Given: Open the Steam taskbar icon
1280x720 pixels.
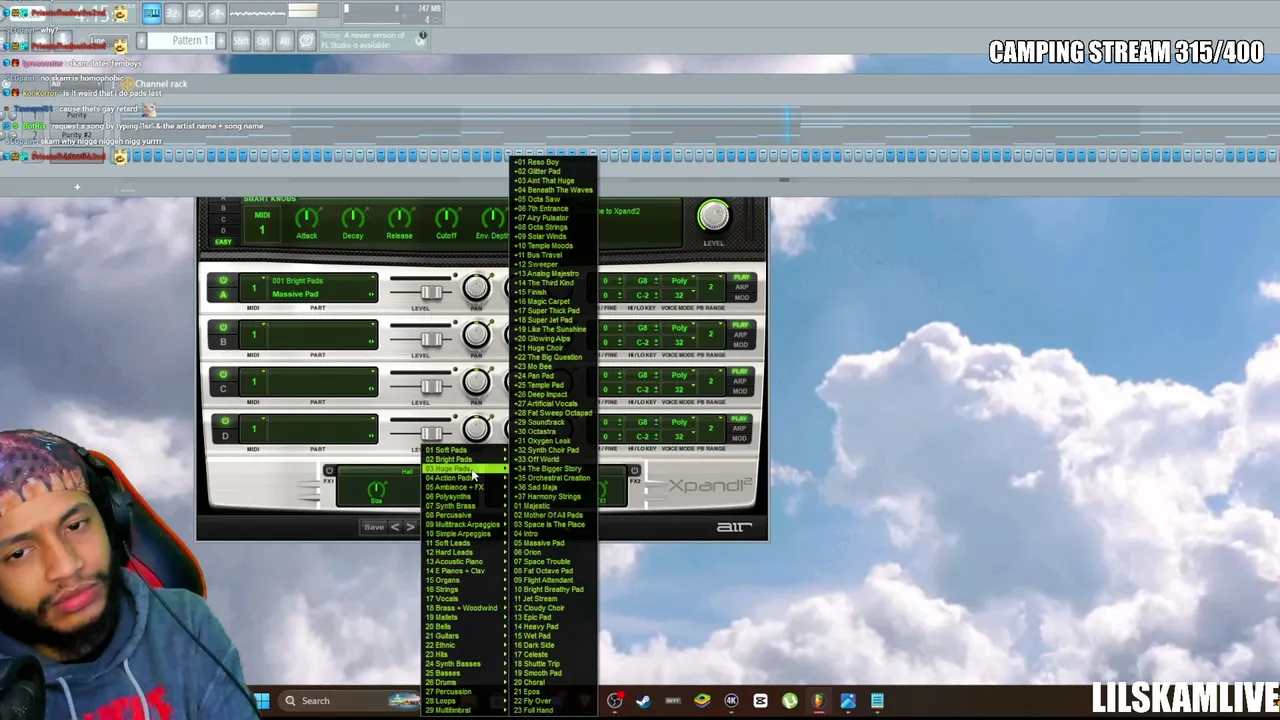Looking at the screenshot, I should coord(643,701).
